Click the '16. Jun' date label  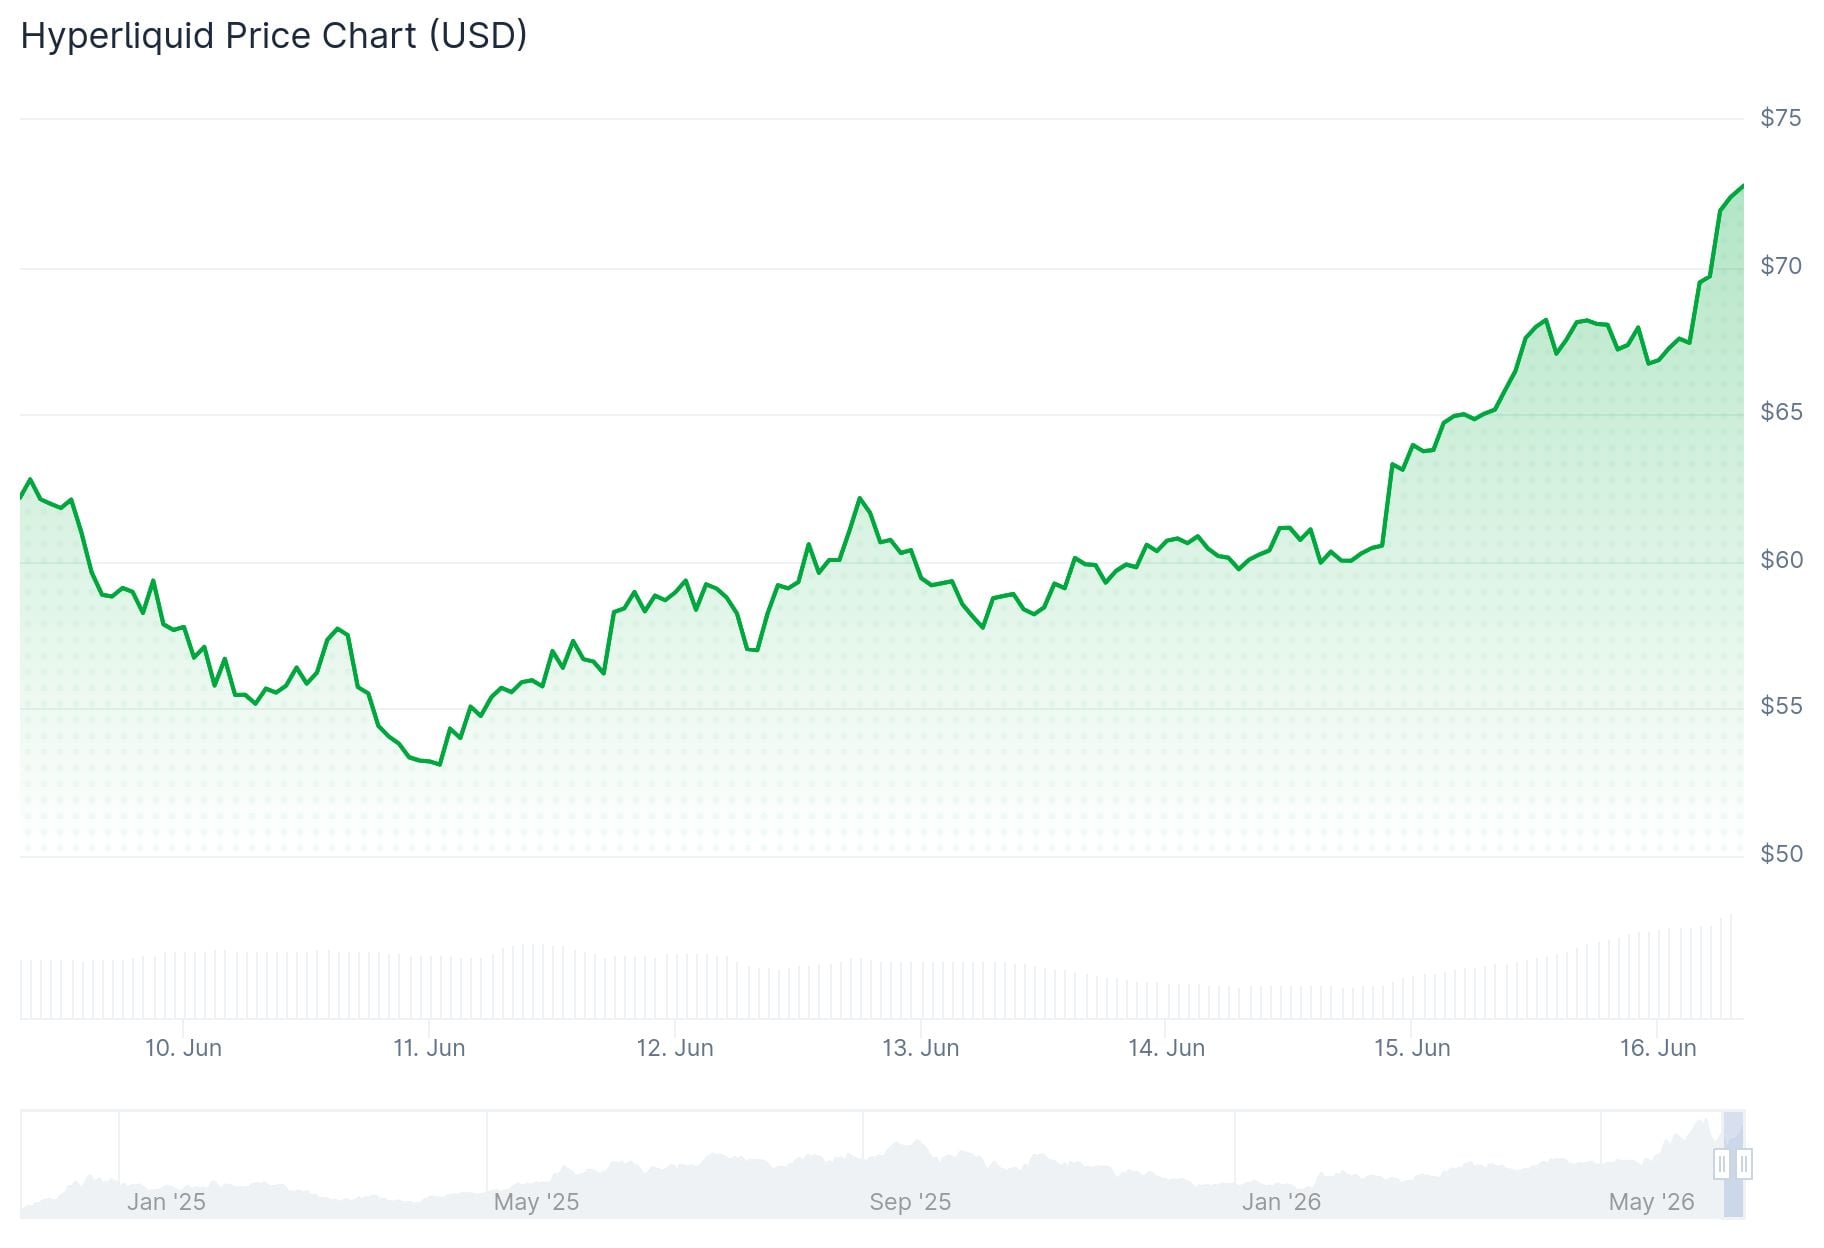coord(1658,1048)
